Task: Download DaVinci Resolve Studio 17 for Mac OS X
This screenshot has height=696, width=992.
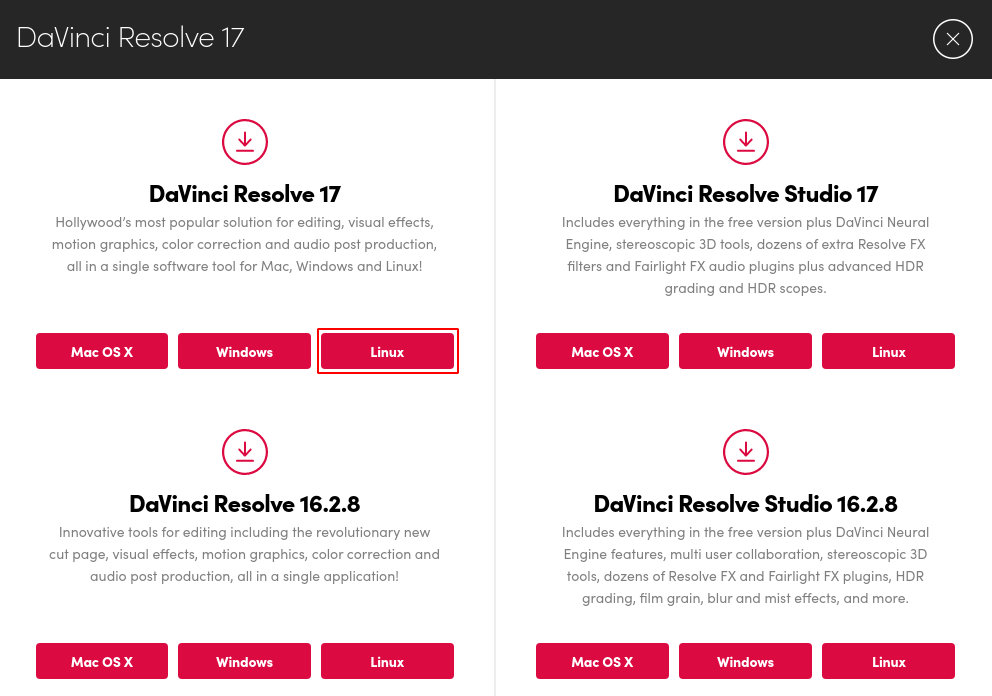Action: [602, 351]
